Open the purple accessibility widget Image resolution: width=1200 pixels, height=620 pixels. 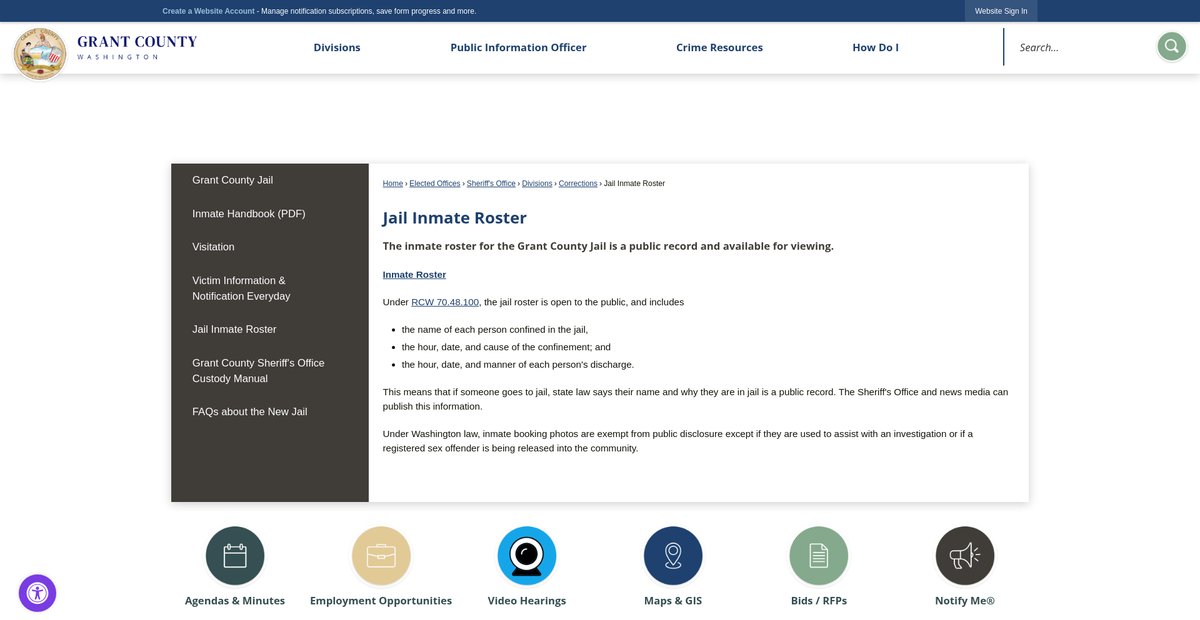click(x=38, y=593)
